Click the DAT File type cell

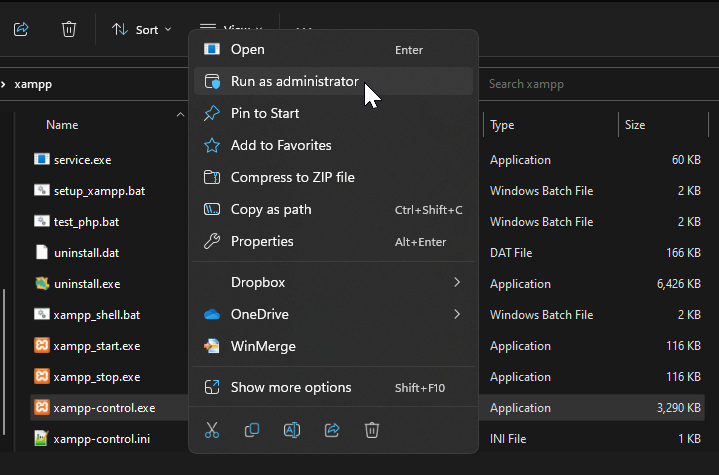[511, 253]
